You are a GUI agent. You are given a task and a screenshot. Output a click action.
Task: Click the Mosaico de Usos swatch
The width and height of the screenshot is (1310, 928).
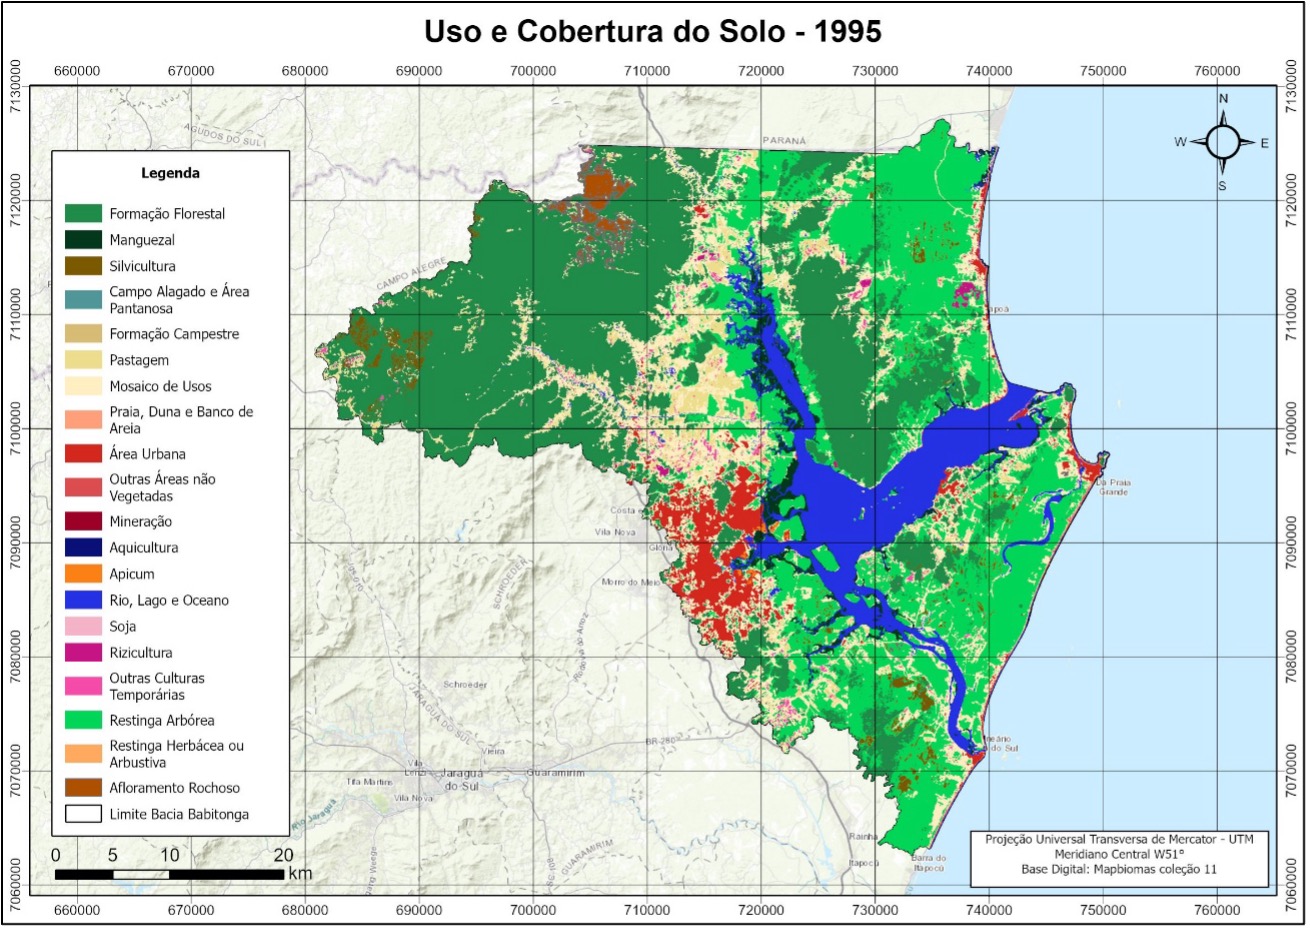point(83,386)
